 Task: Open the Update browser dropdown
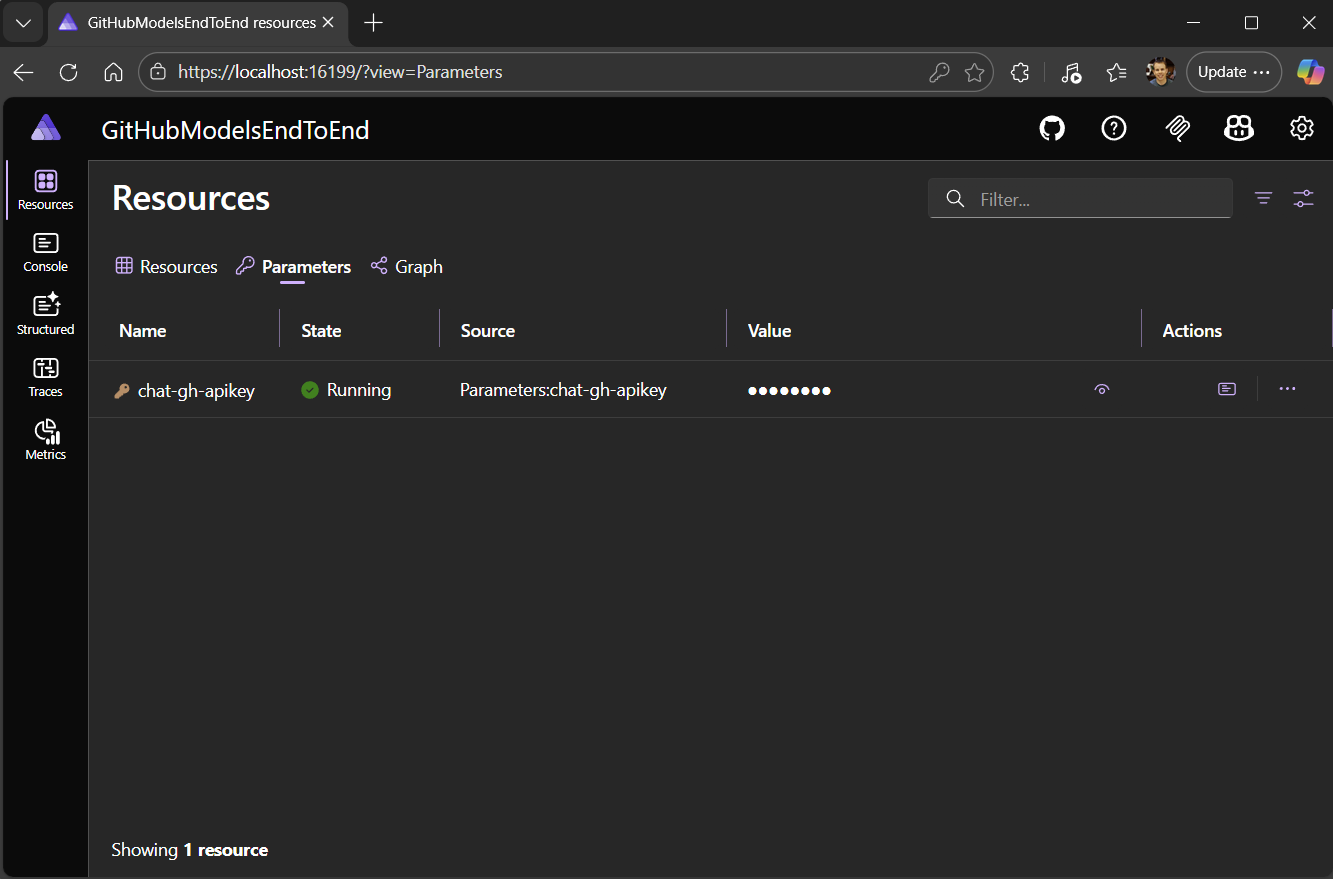1233,71
